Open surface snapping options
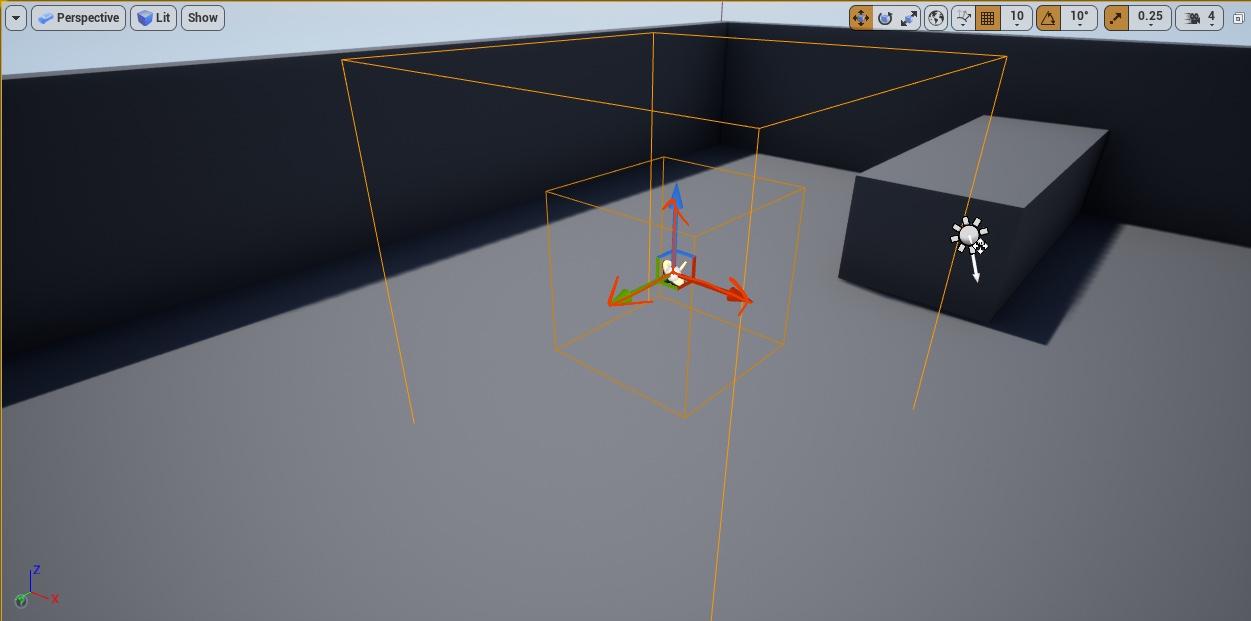Image resolution: width=1251 pixels, height=621 pixels. (963, 18)
